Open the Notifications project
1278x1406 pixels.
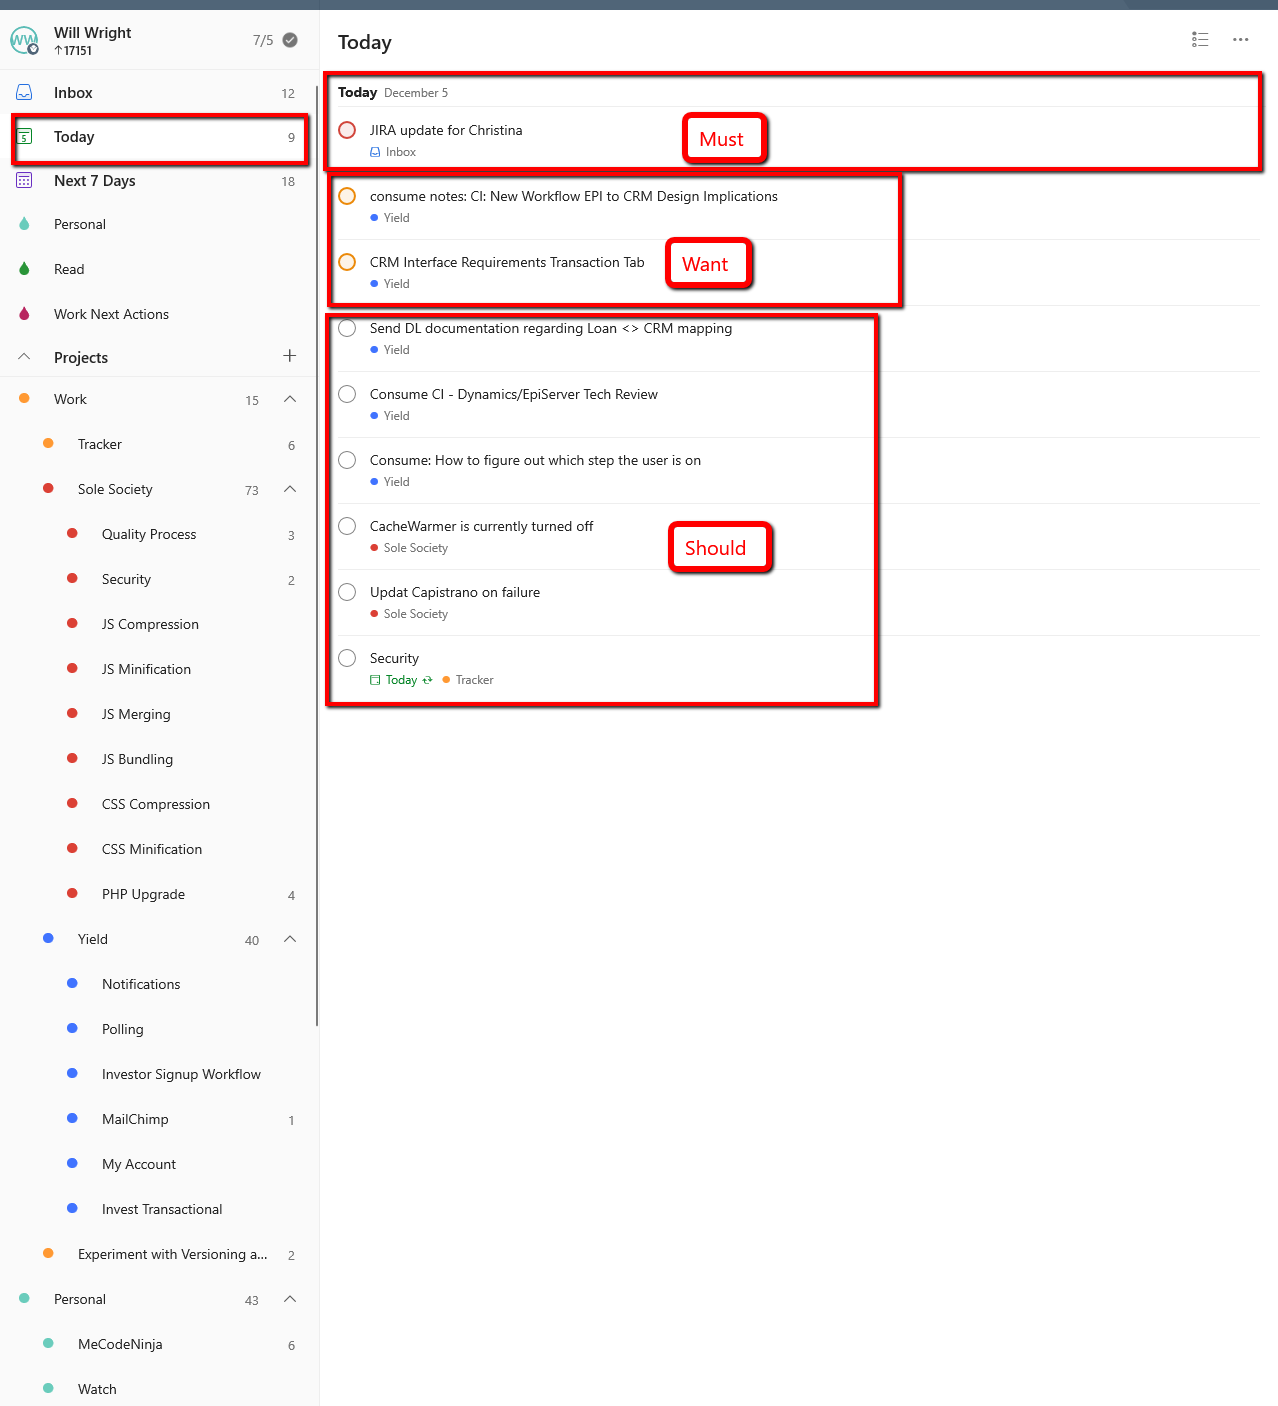pyautogui.click(x=158, y=984)
